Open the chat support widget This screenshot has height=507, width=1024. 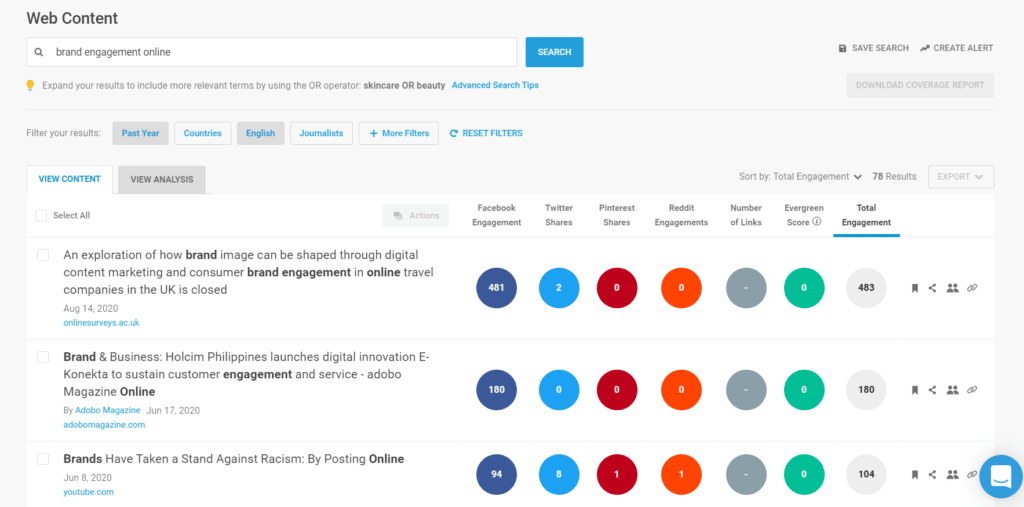pos(1001,476)
